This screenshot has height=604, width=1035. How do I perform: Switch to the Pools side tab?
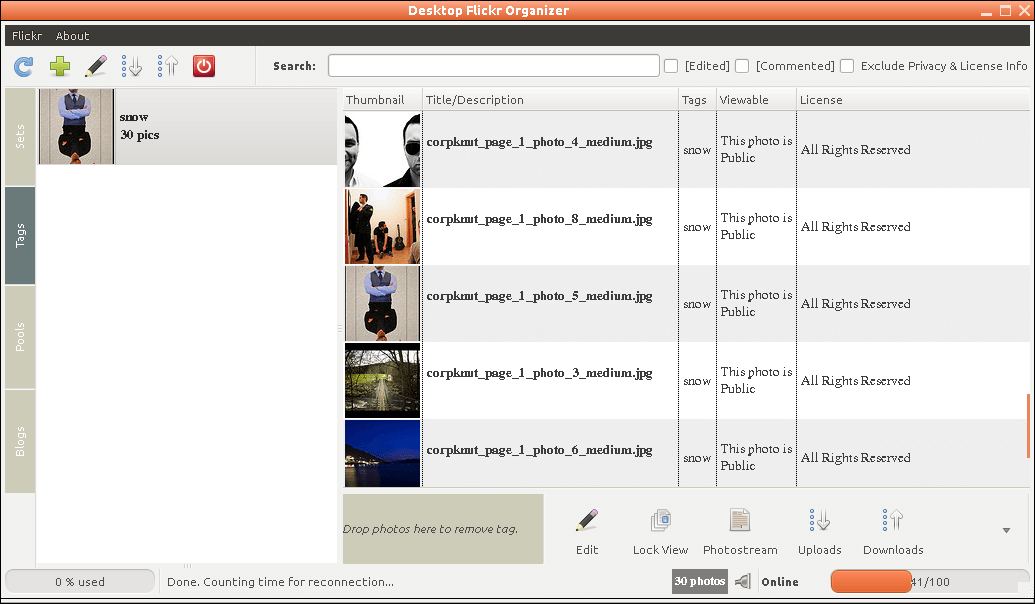(20, 337)
